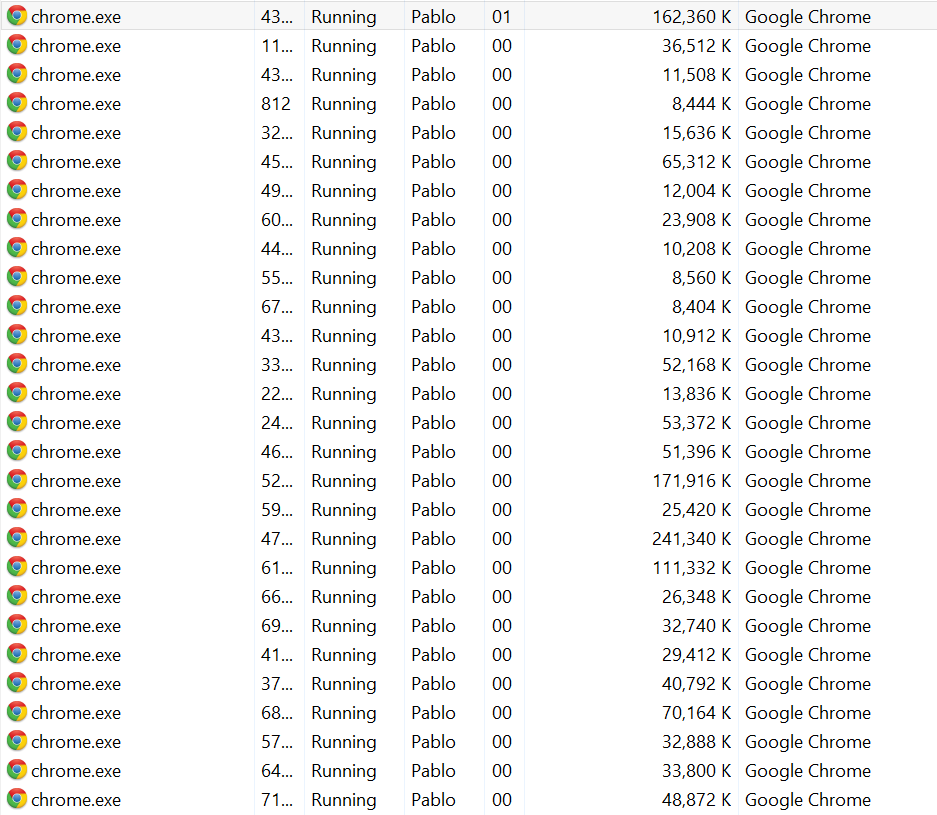Screen dimensions: 937x815
Task: Click the Chrome icon in the 15,636 K row
Action: [17, 132]
